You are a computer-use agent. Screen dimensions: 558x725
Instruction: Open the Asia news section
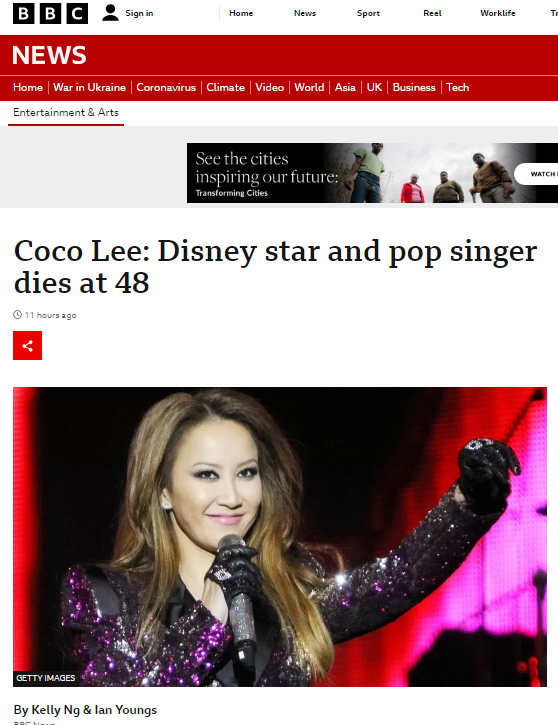(x=345, y=87)
